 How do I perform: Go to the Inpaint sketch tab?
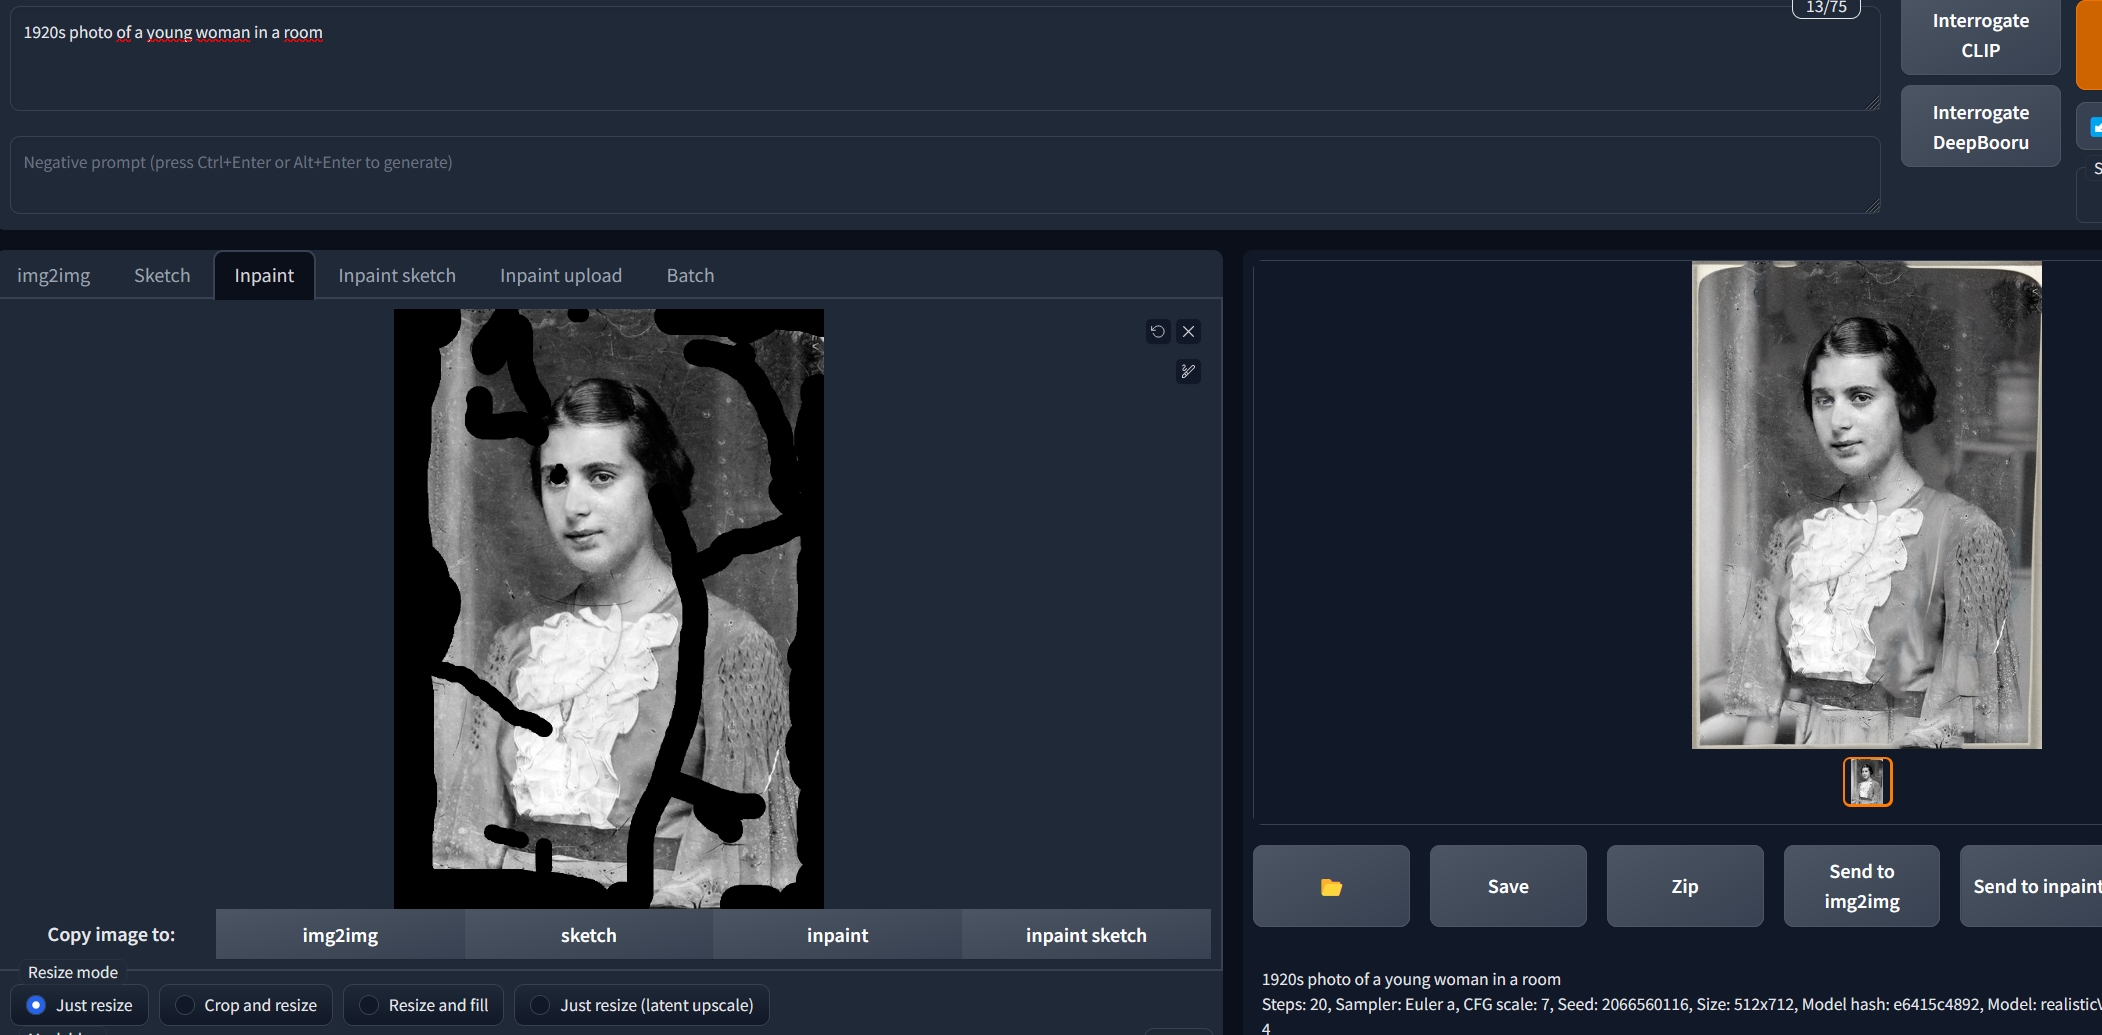pos(397,275)
